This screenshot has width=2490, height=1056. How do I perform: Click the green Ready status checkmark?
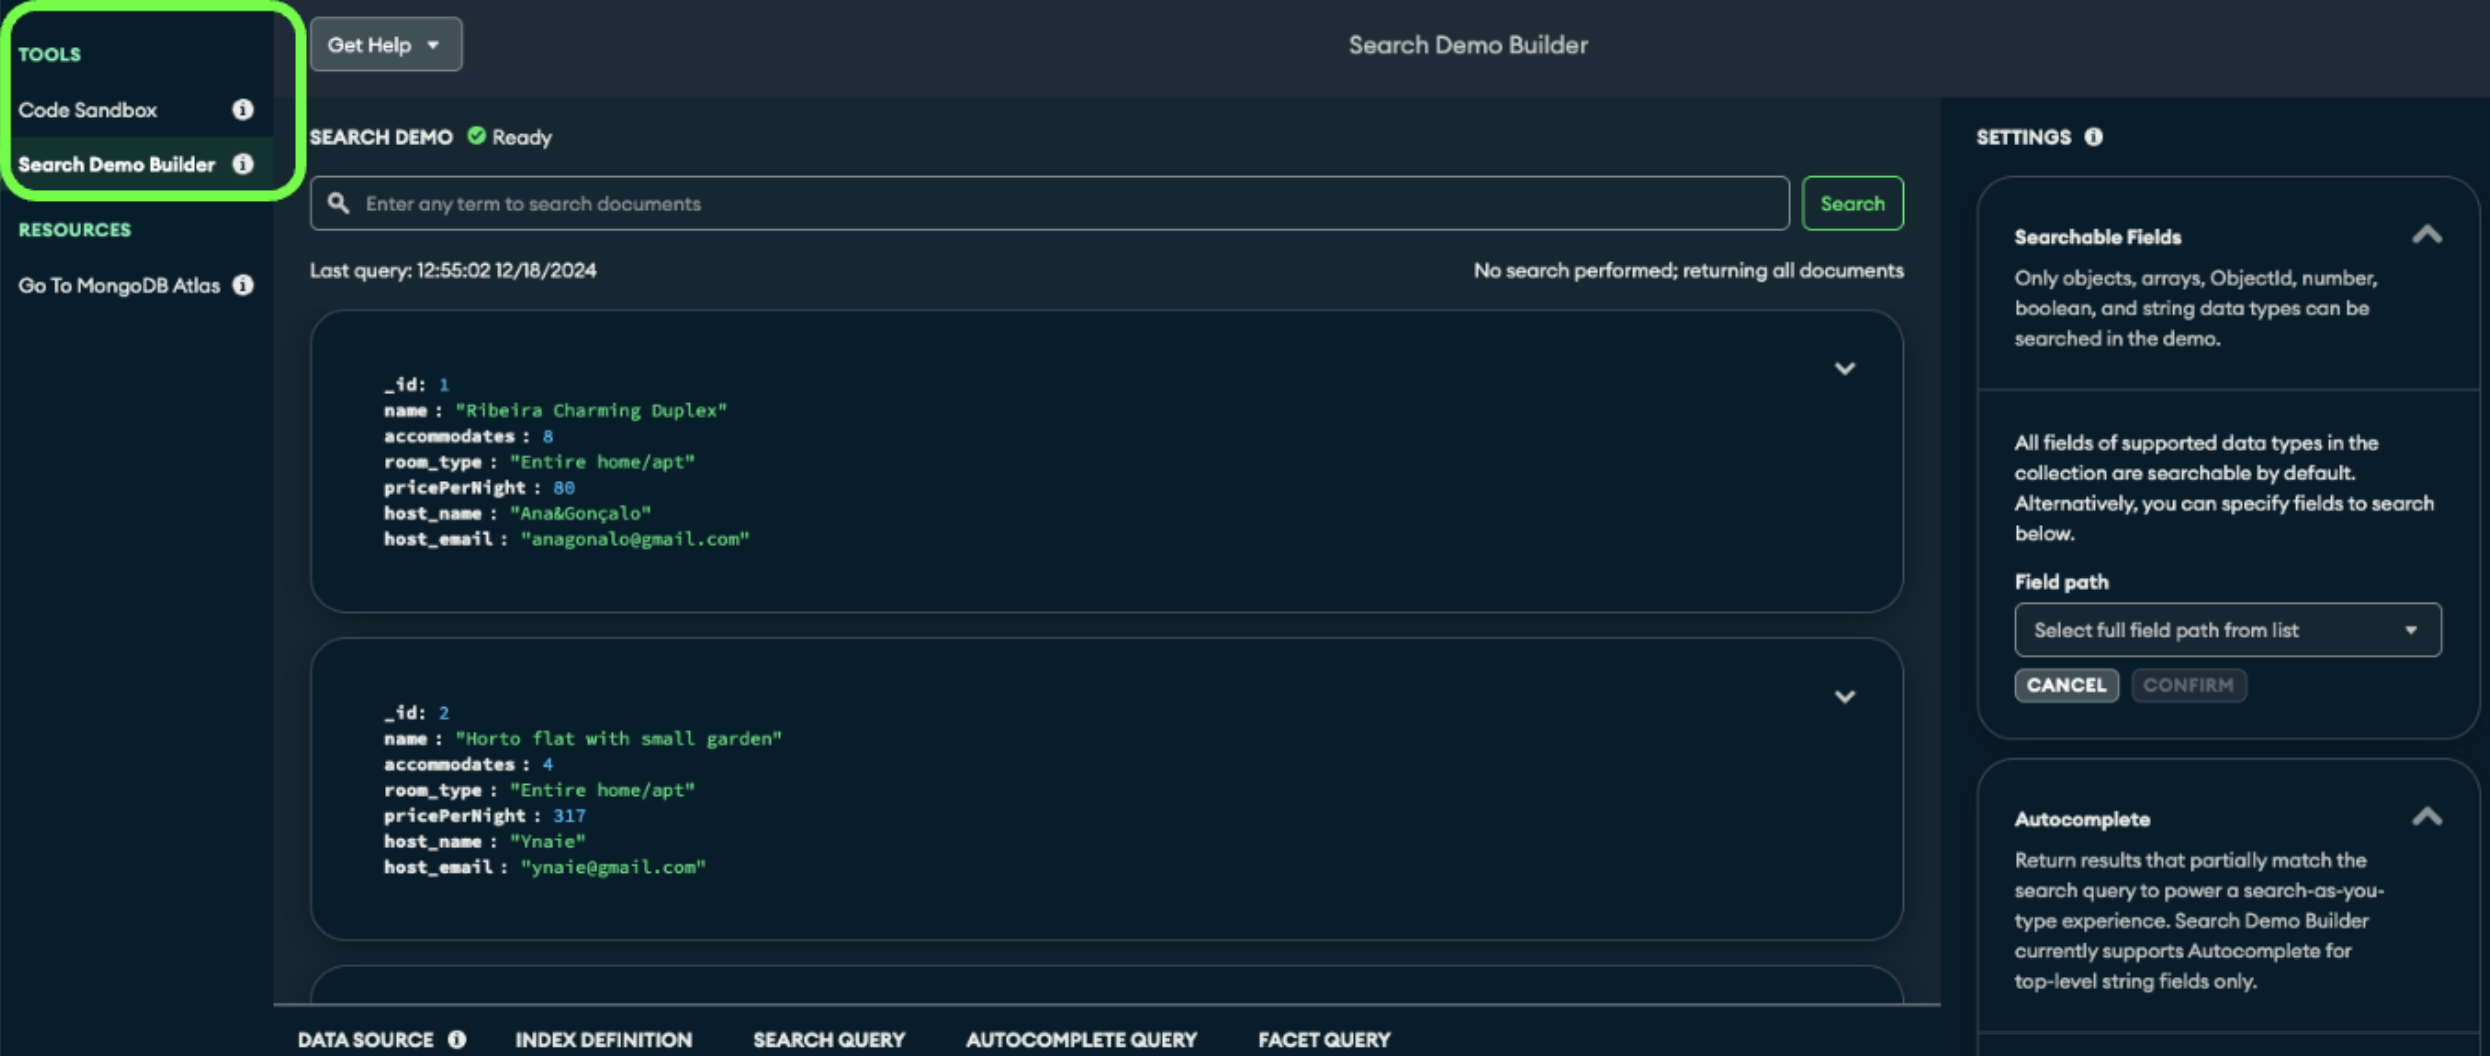pyautogui.click(x=477, y=136)
